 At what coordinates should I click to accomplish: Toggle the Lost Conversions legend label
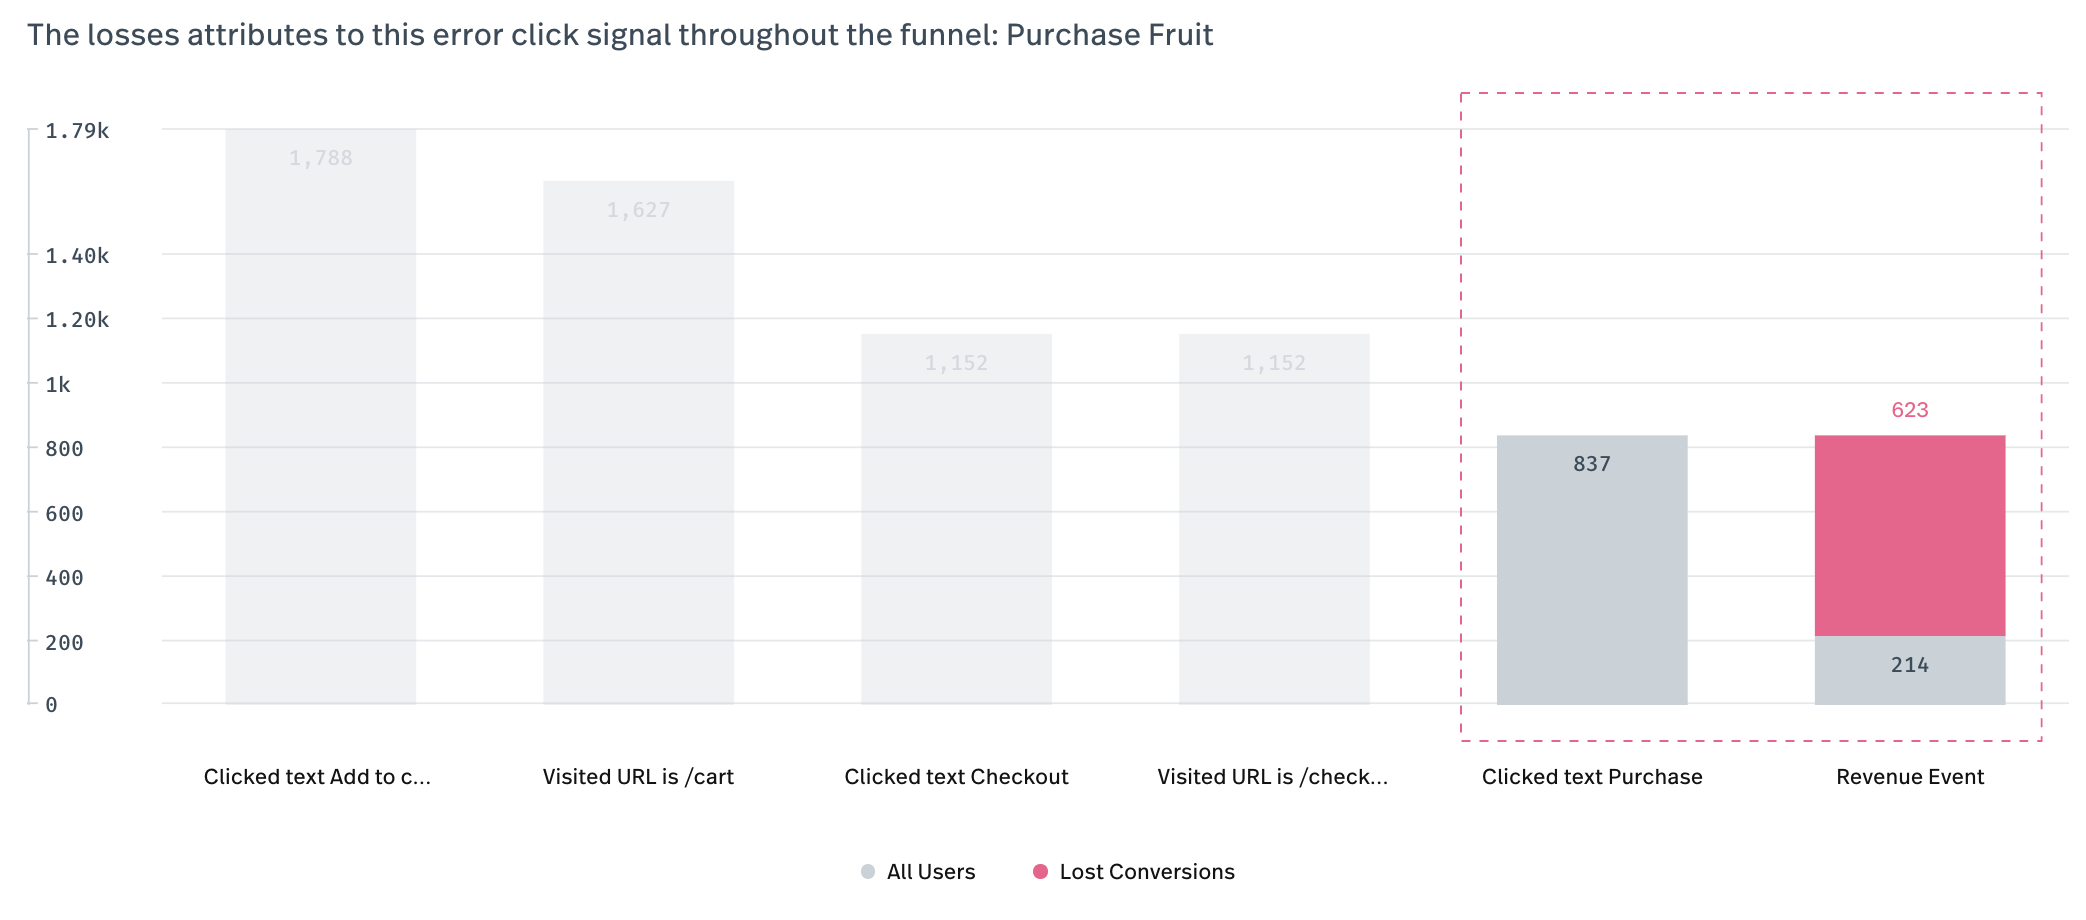click(1147, 872)
